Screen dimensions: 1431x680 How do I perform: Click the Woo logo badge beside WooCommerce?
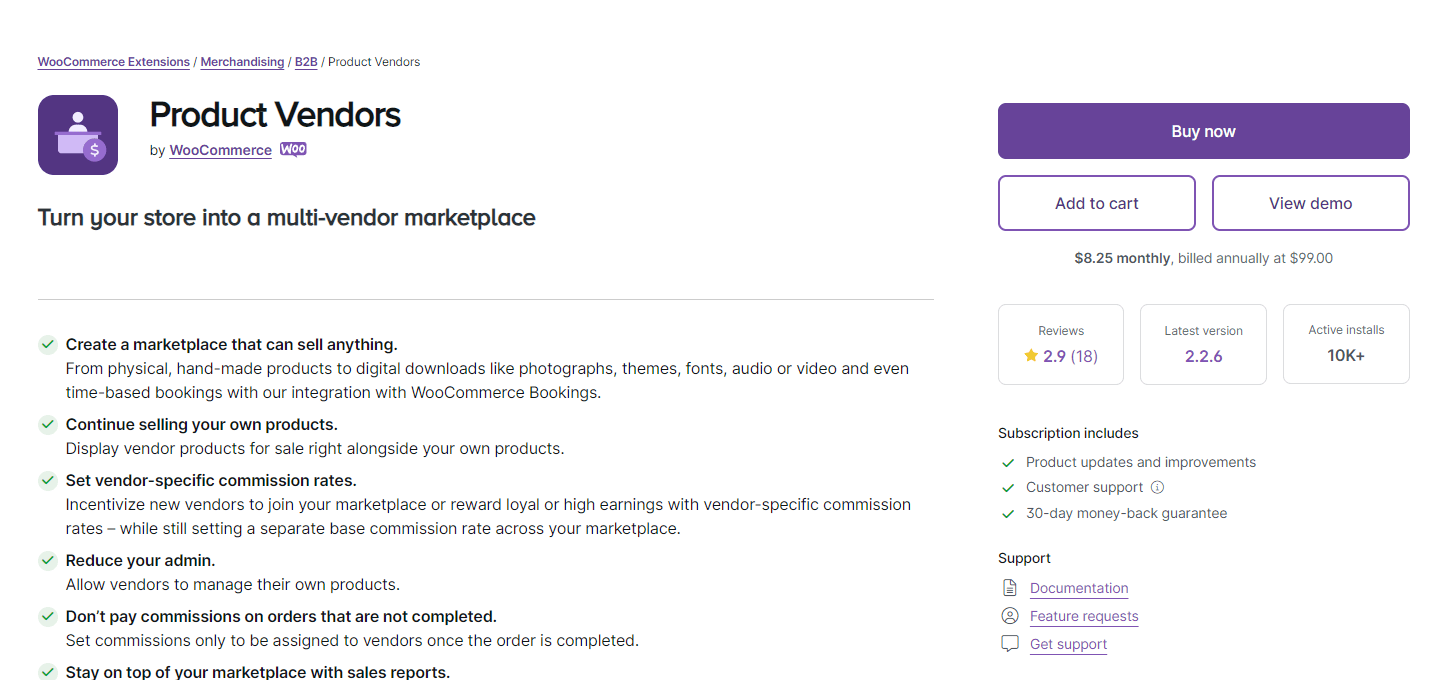point(293,149)
